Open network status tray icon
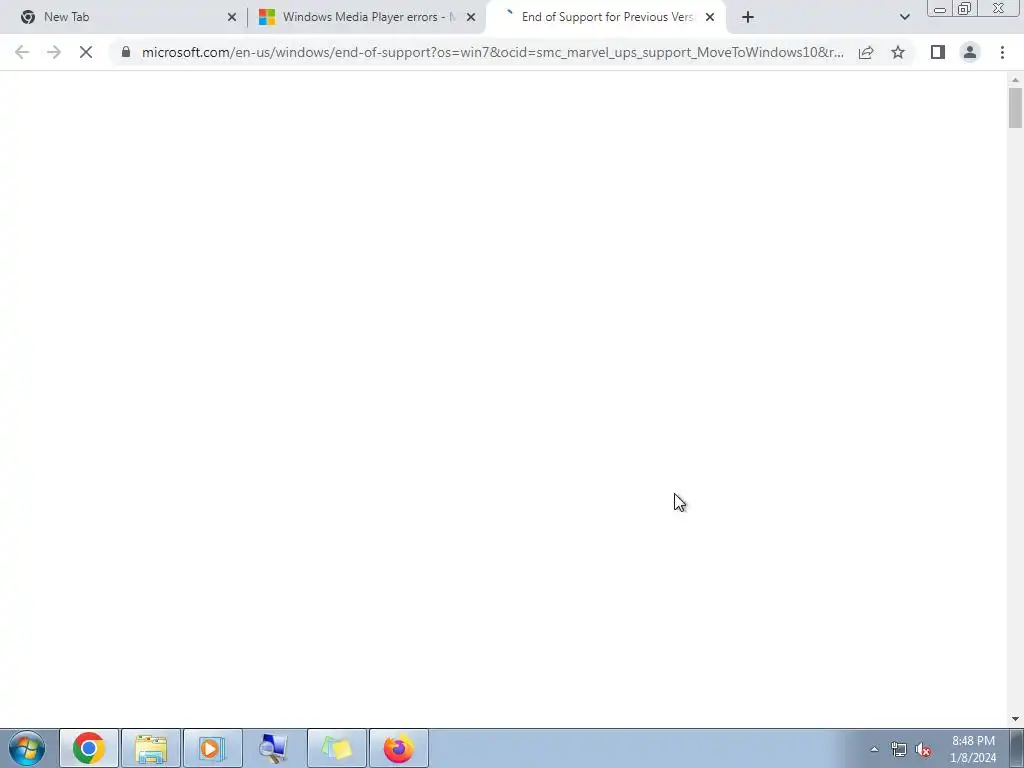The height and width of the screenshot is (768, 1024). click(899, 749)
